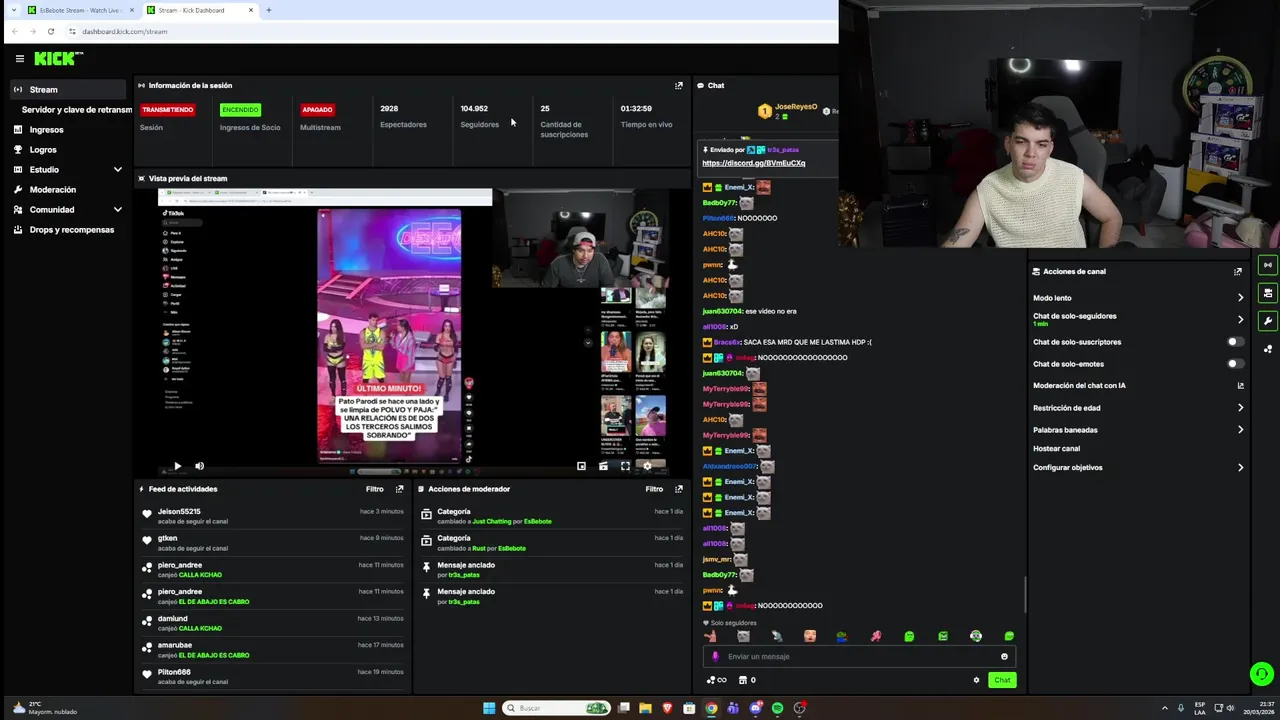Click the browser address bar
Screen dimensions: 1280x720
point(450,31)
